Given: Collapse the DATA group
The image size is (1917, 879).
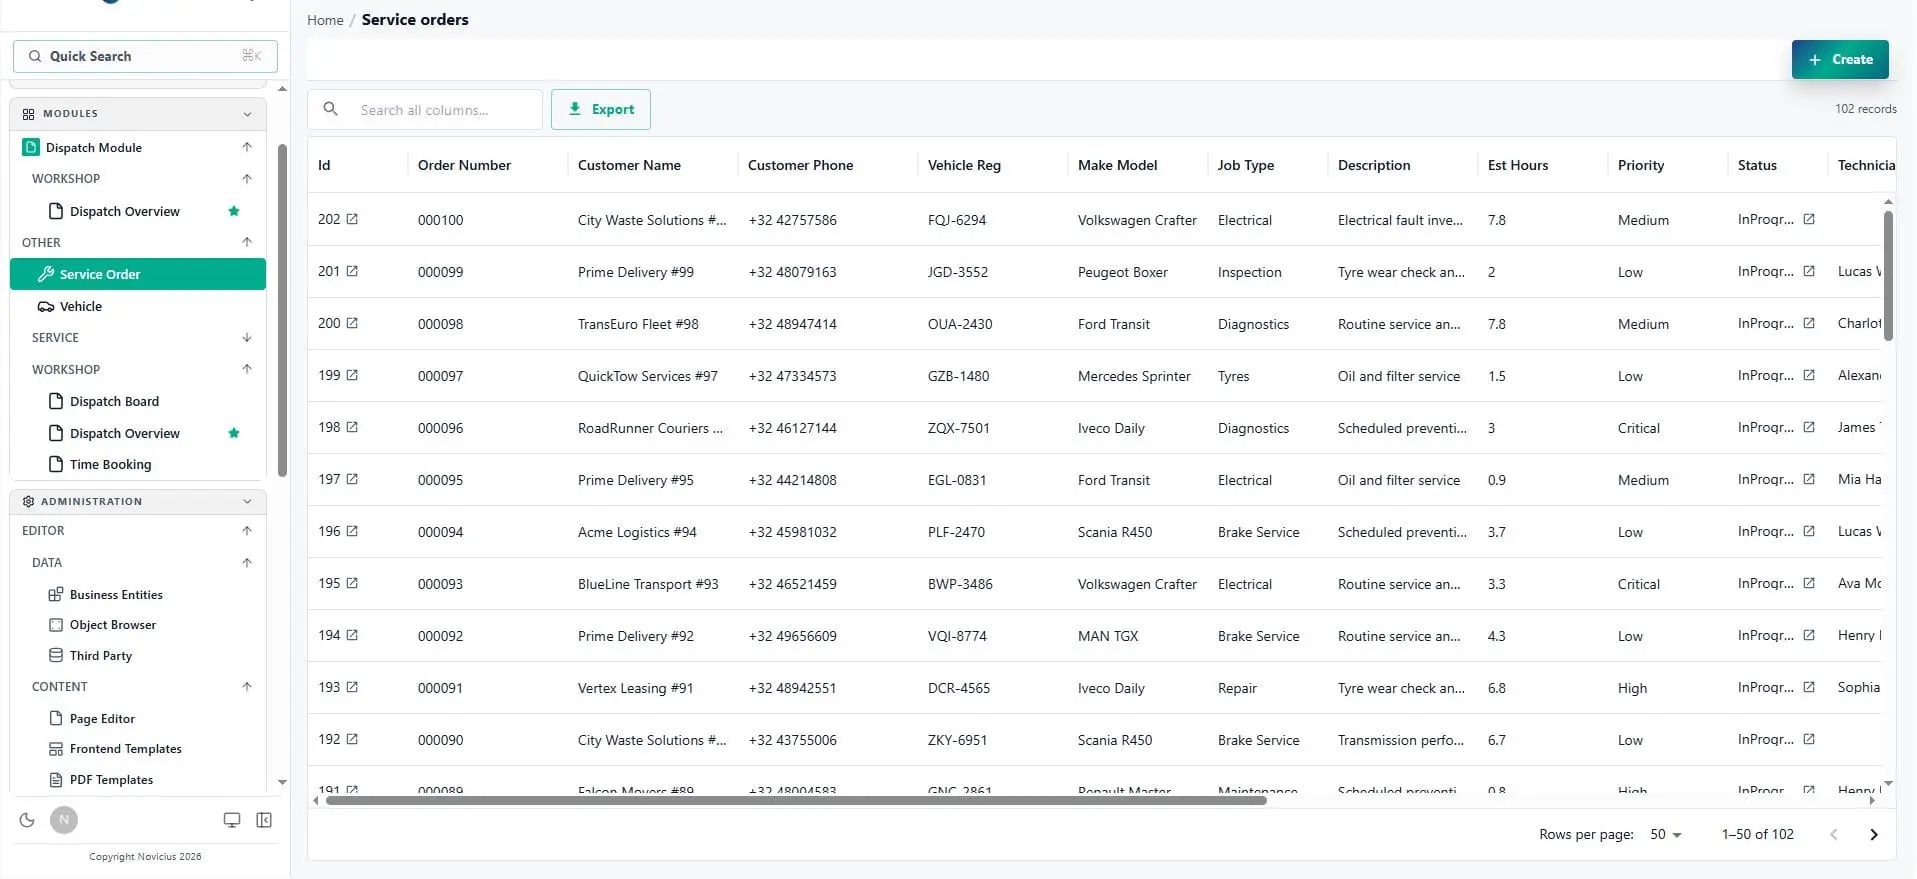Looking at the screenshot, I should 247,563.
